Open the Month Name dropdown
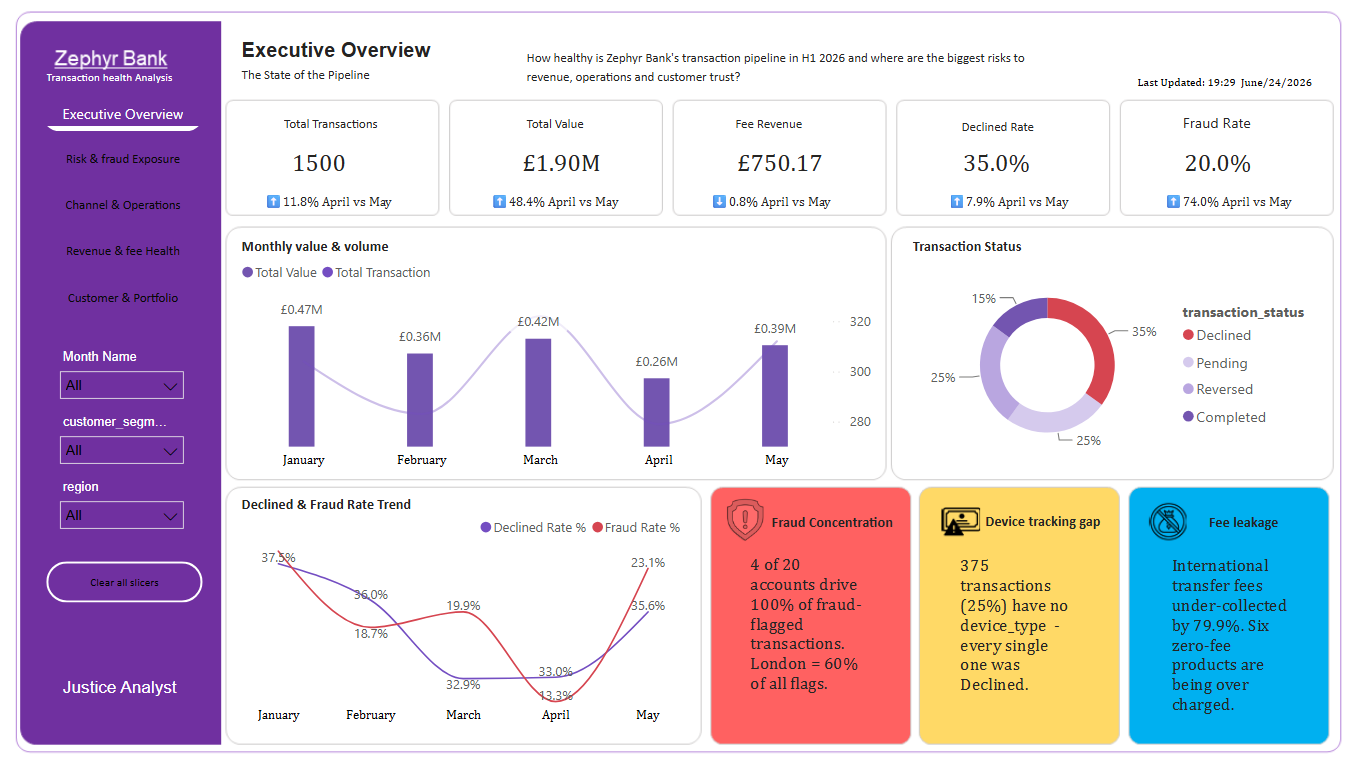The image size is (1357, 757). [122, 385]
